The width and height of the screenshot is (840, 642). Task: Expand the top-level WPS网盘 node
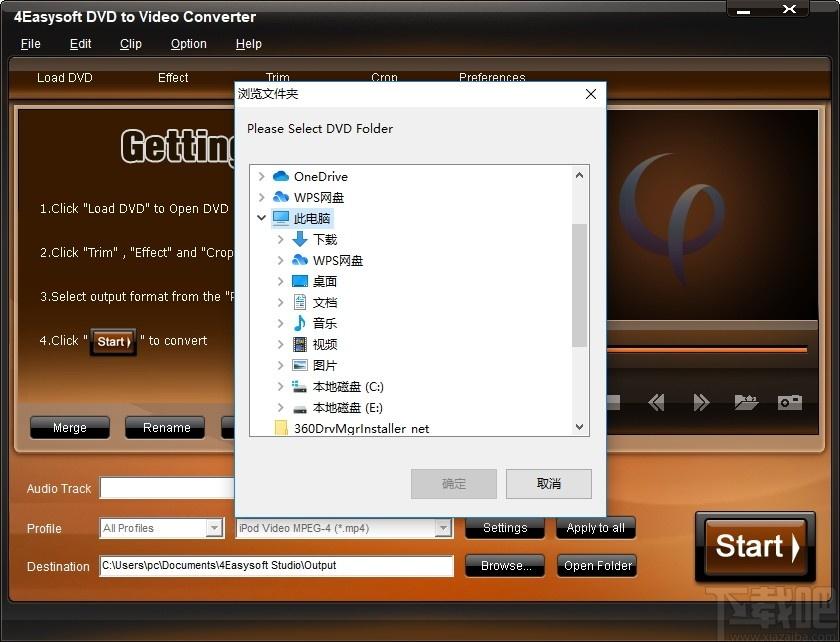point(261,197)
